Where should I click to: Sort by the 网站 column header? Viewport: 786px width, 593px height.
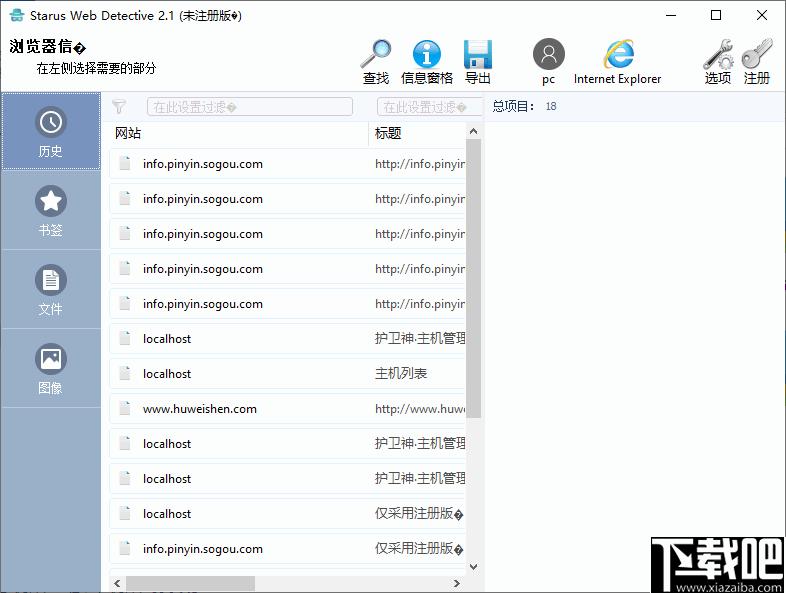239,133
